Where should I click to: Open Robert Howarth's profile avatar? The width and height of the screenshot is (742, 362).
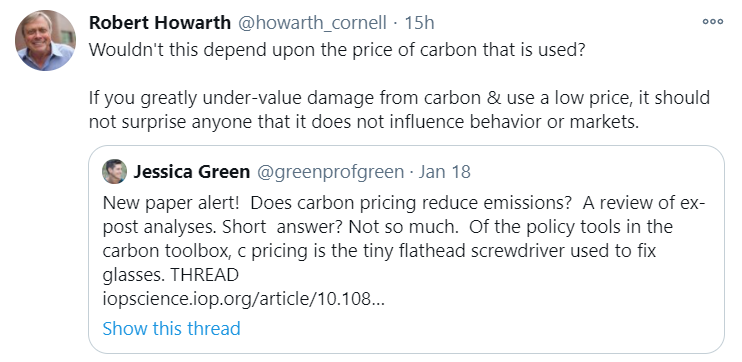tap(45, 40)
